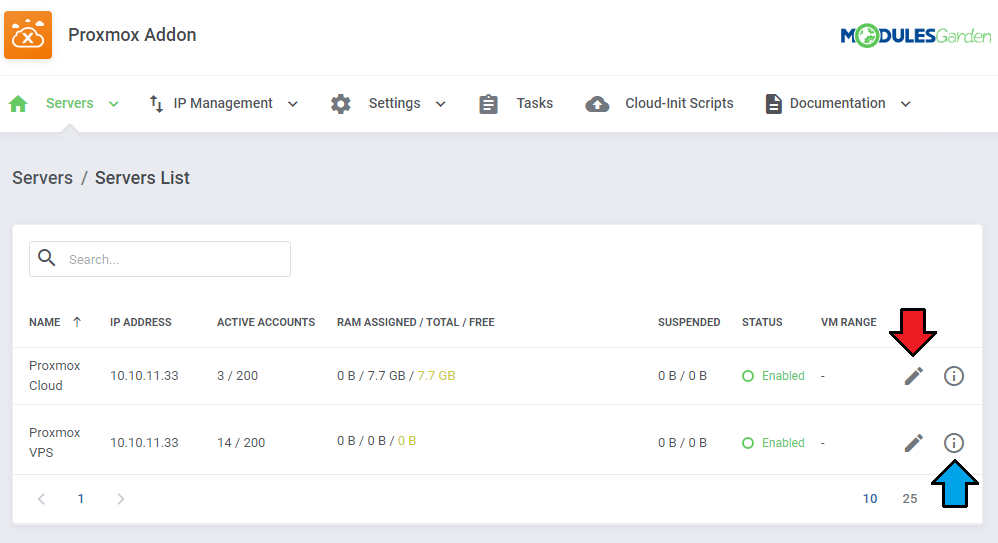Show info for Proxmox VPS server
Screen dimensions: 998x543
pyautogui.click(x=953, y=443)
